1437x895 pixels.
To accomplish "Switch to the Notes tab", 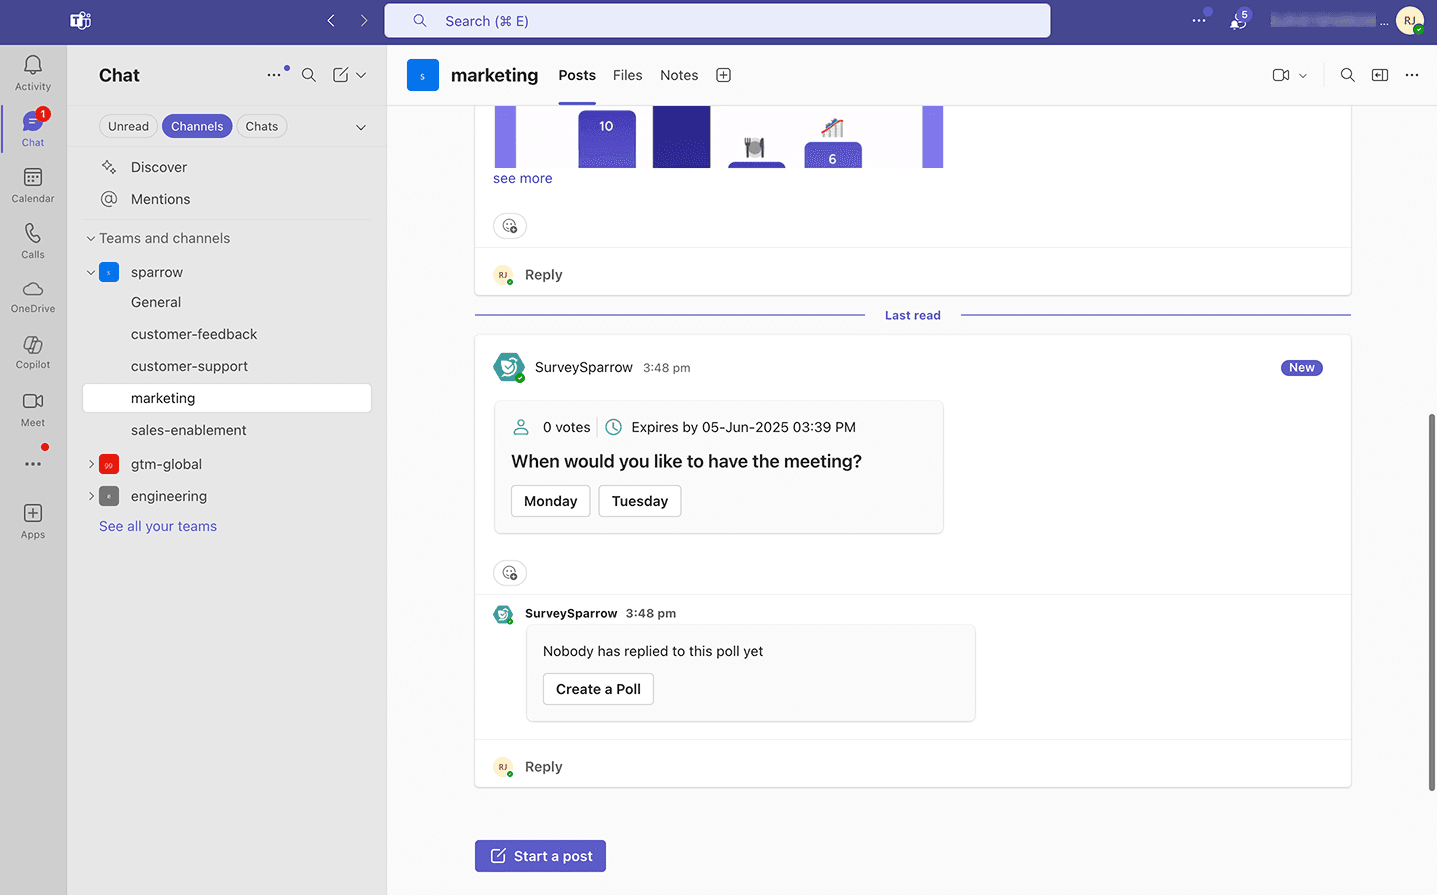I will coord(679,75).
